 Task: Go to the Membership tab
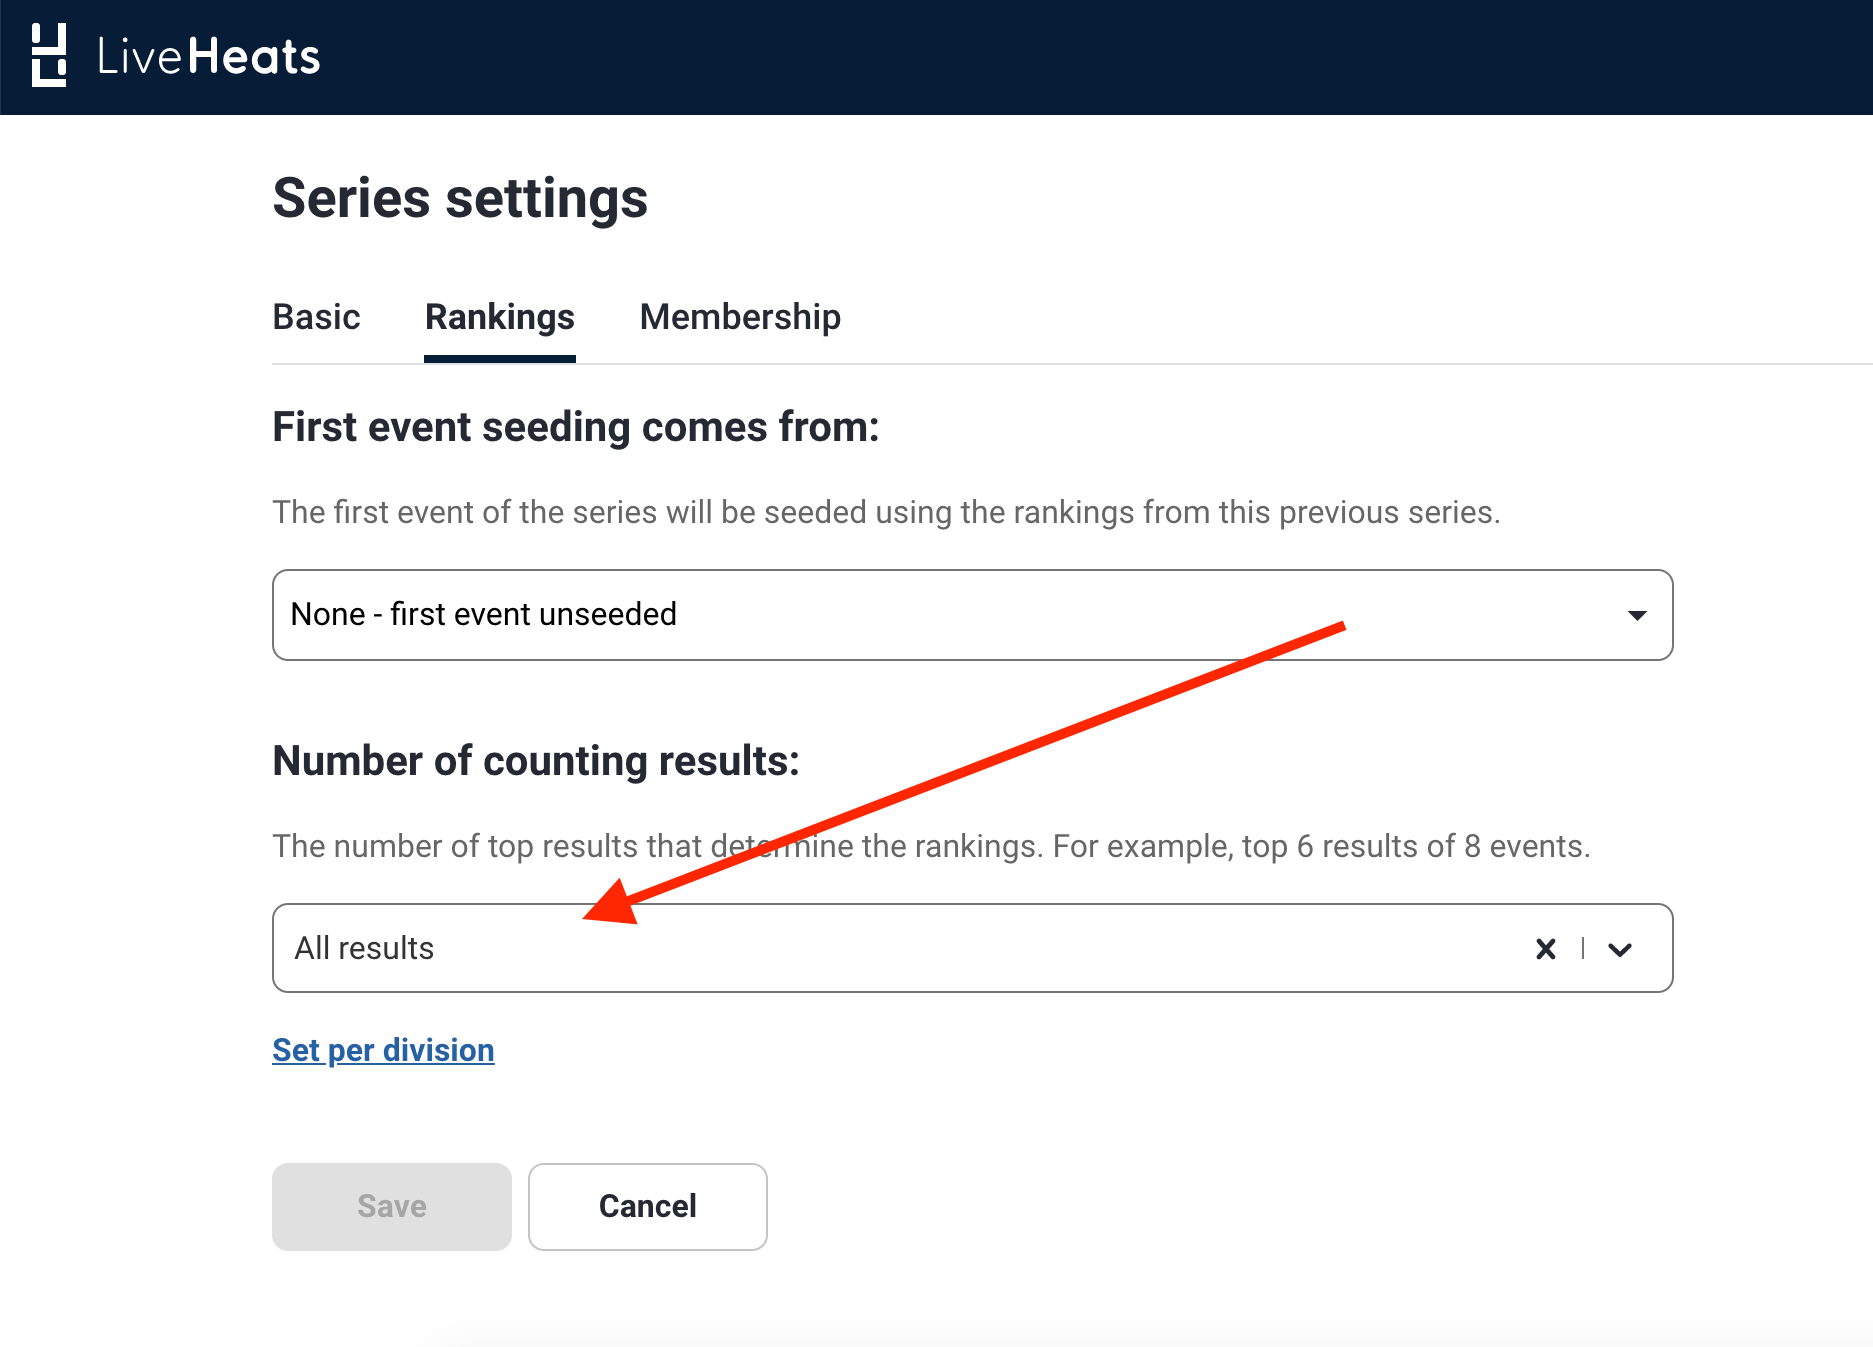click(740, 317)
